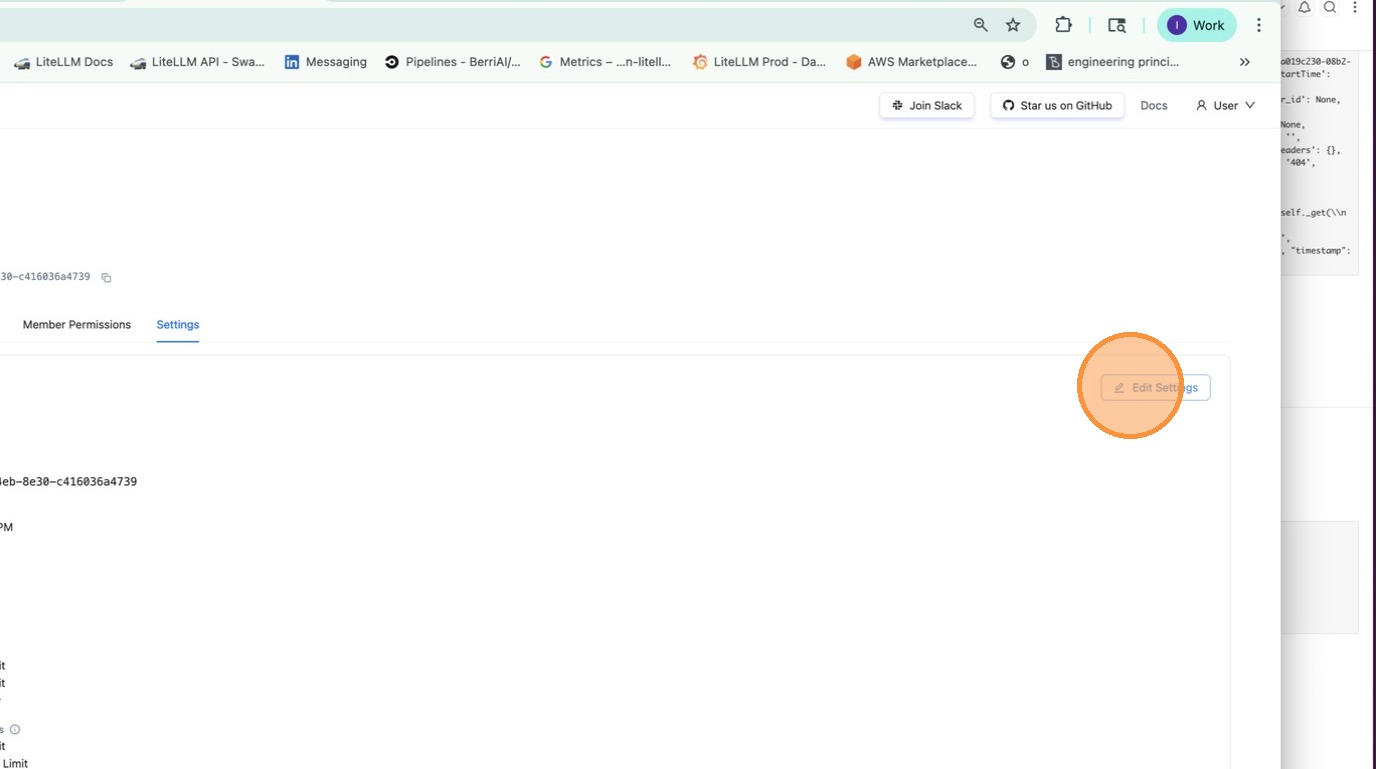Open the LinkedIn Messaging bookmark
The height and width of the screenshot is (769, 1376).
coord(326,62)
